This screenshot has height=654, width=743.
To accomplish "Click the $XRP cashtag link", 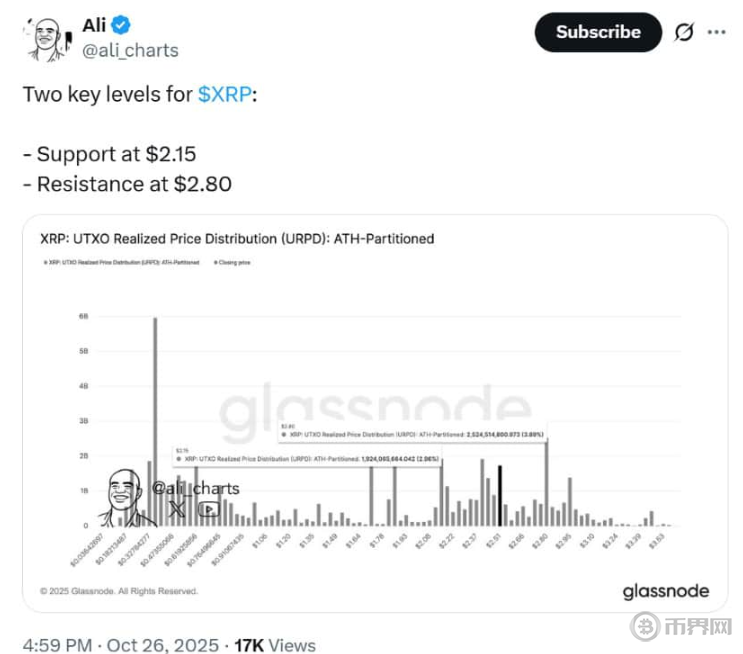I will click(x=226, y=93).
